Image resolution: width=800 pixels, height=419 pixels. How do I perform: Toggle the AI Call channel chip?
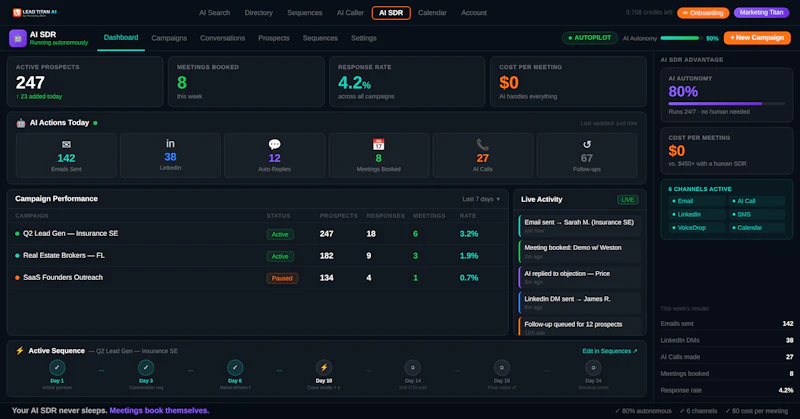pos(757,201)
